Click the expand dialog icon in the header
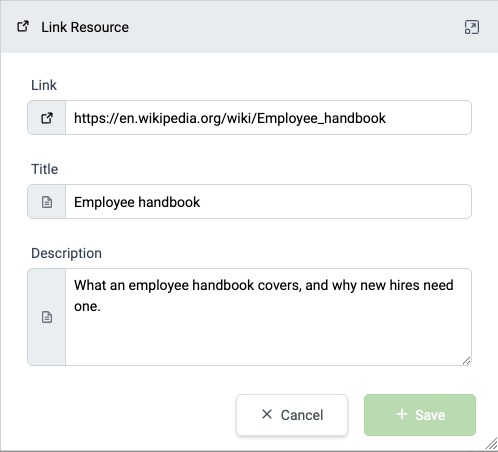 [472, 27]
